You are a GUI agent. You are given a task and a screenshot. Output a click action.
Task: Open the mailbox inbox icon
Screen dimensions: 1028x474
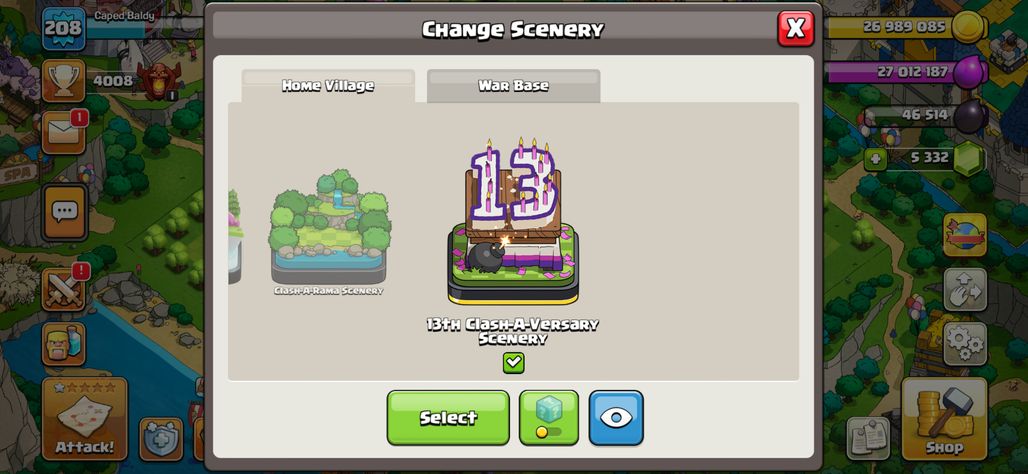point(64,132)
